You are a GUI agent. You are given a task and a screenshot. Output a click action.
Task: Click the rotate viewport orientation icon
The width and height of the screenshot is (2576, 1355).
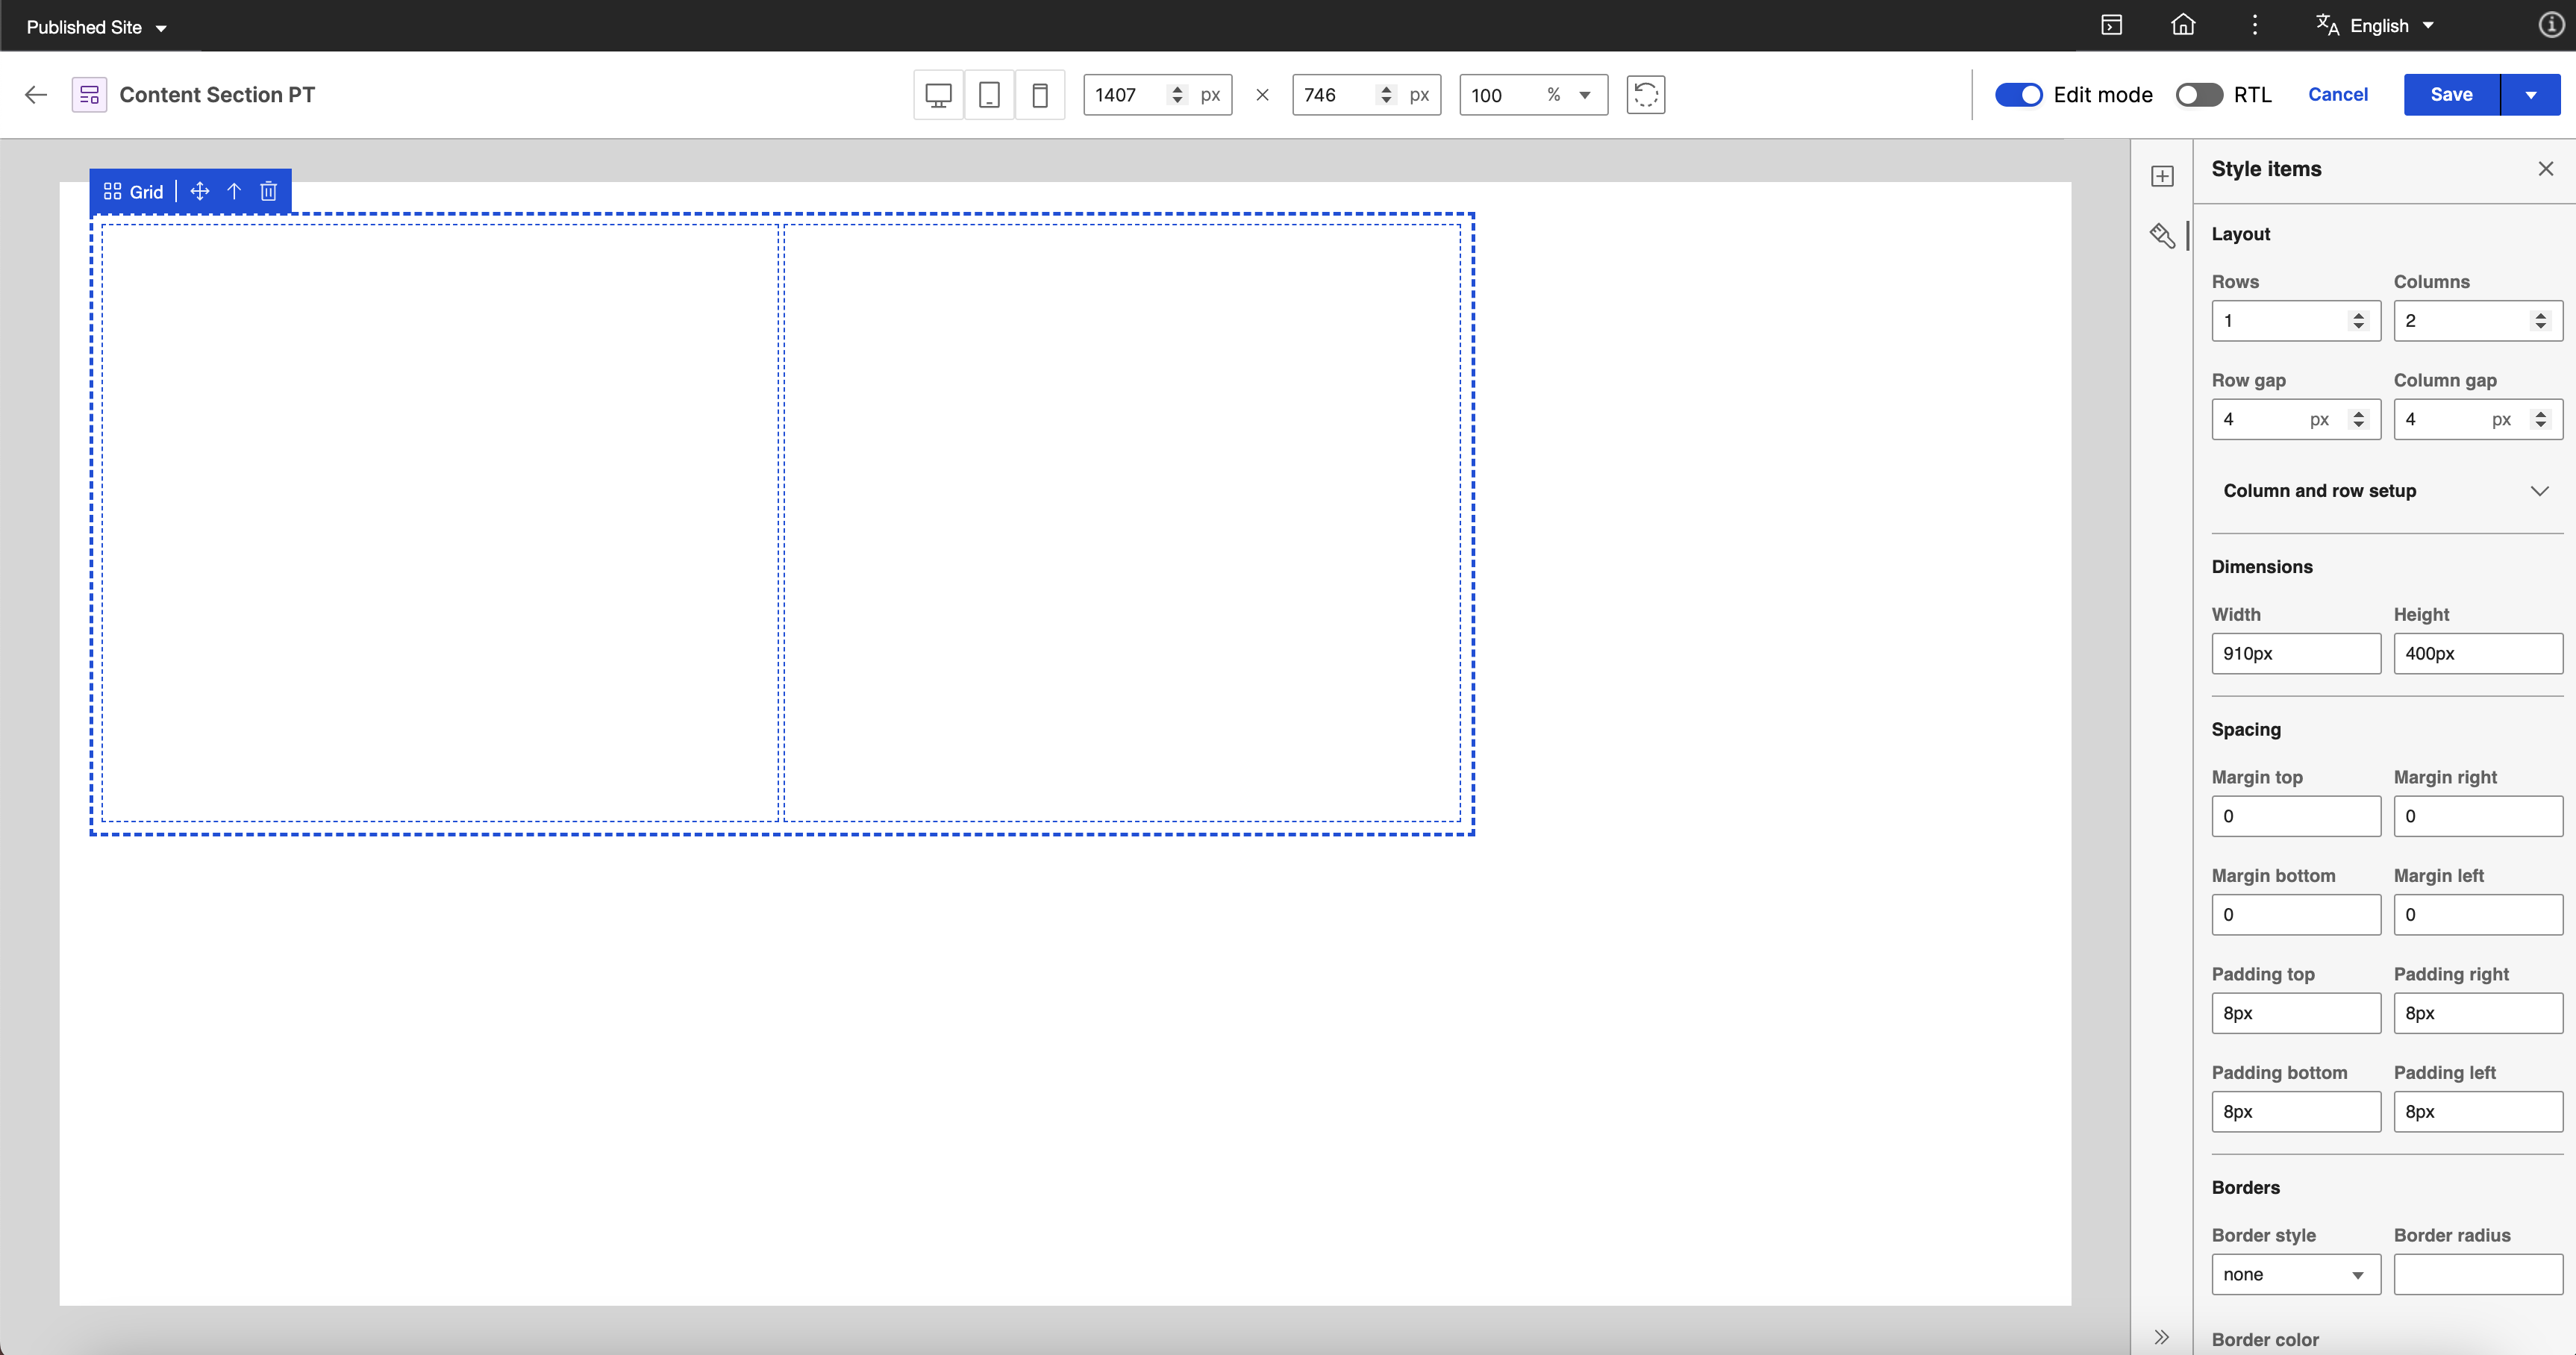[1645, 95]
